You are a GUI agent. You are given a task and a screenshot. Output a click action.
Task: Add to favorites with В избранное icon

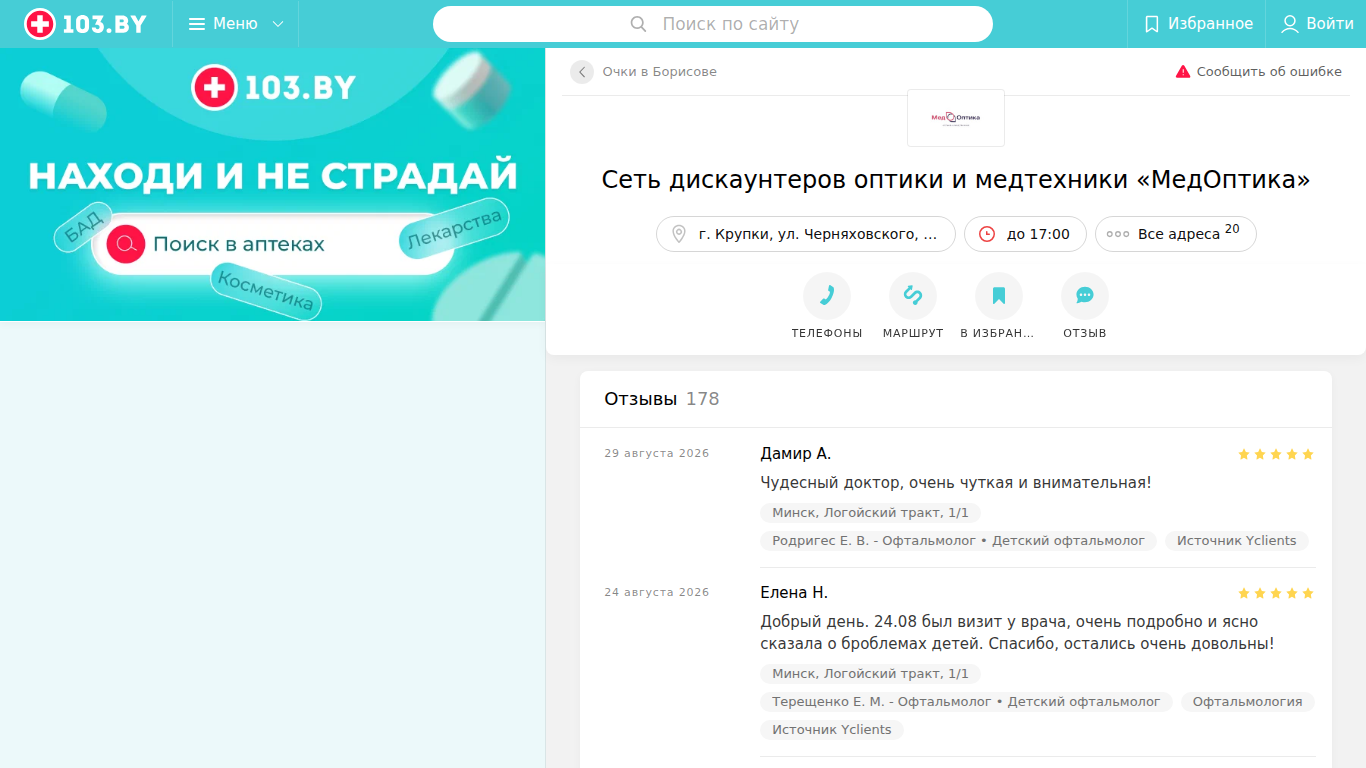(x=999, y=296)
